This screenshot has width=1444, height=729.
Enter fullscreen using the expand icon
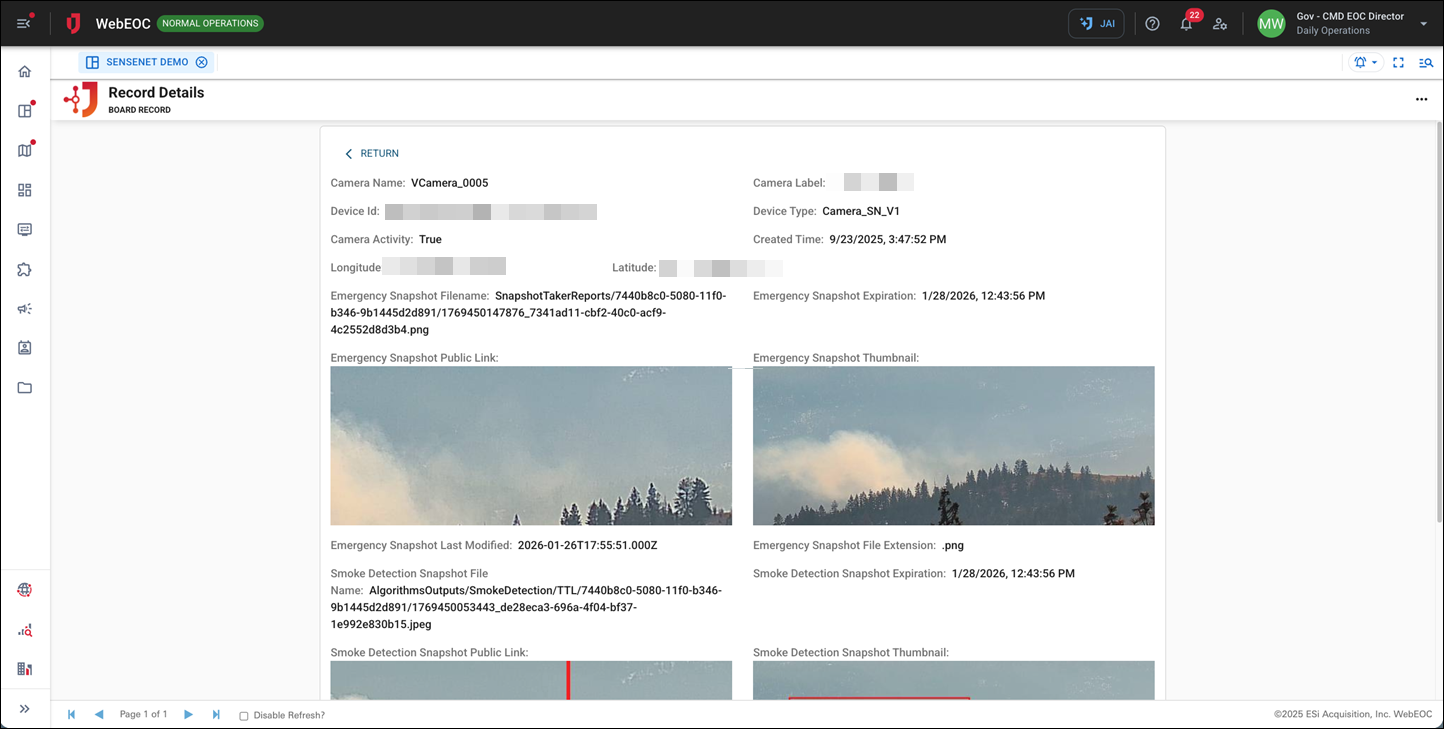pos(1398,62)
